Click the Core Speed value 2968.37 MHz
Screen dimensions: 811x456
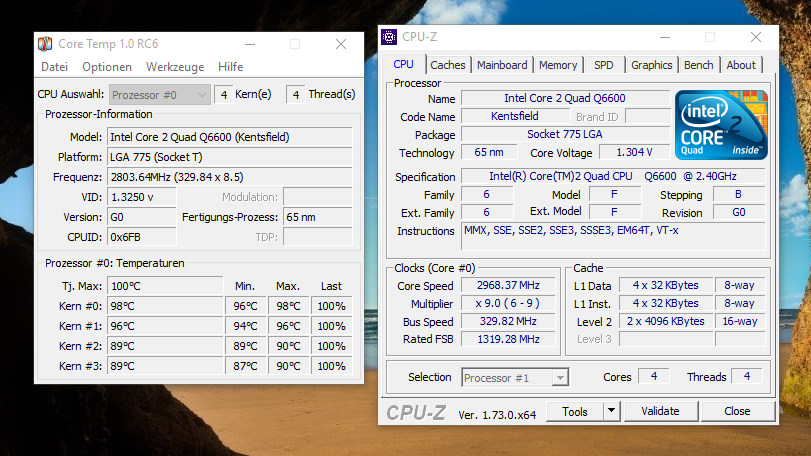508,285
